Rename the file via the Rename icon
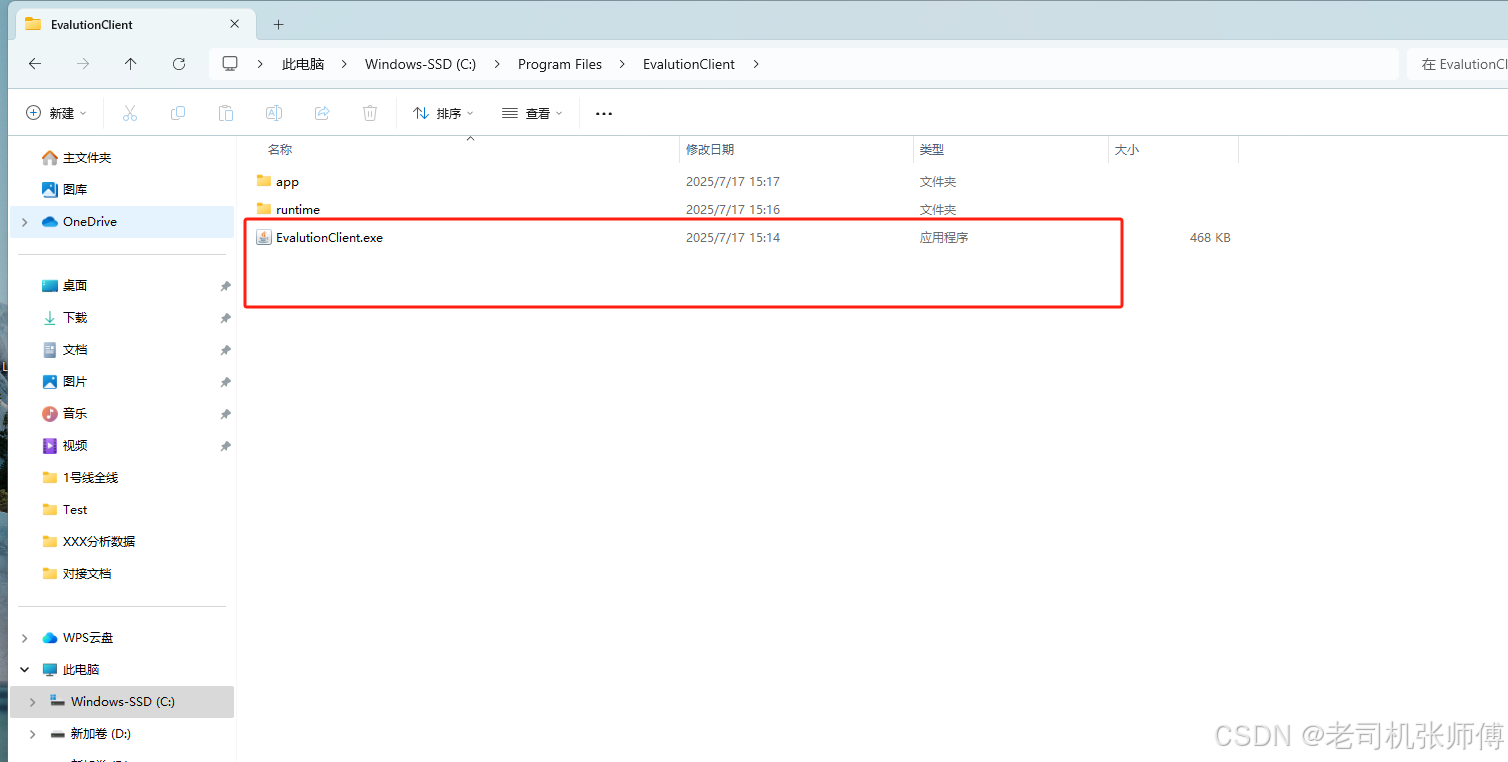The width and height of the screenshot is (1508, 762). [273, 112]
